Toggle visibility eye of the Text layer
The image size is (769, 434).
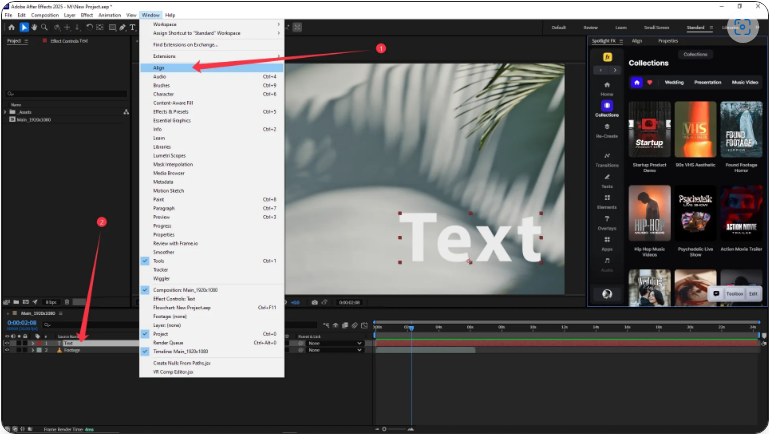click(x=7, y=343)
